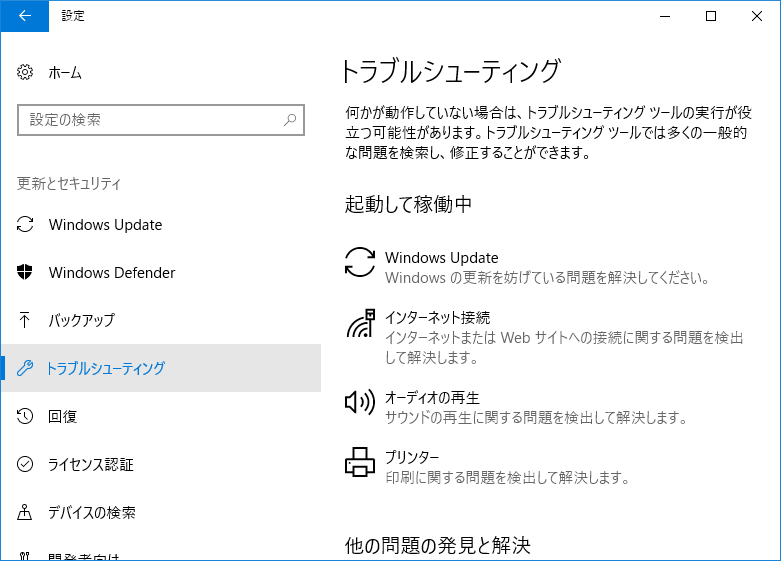Click the magnifier icon in search box
This screenshot has height=561, width=781.
coord(290,120)
